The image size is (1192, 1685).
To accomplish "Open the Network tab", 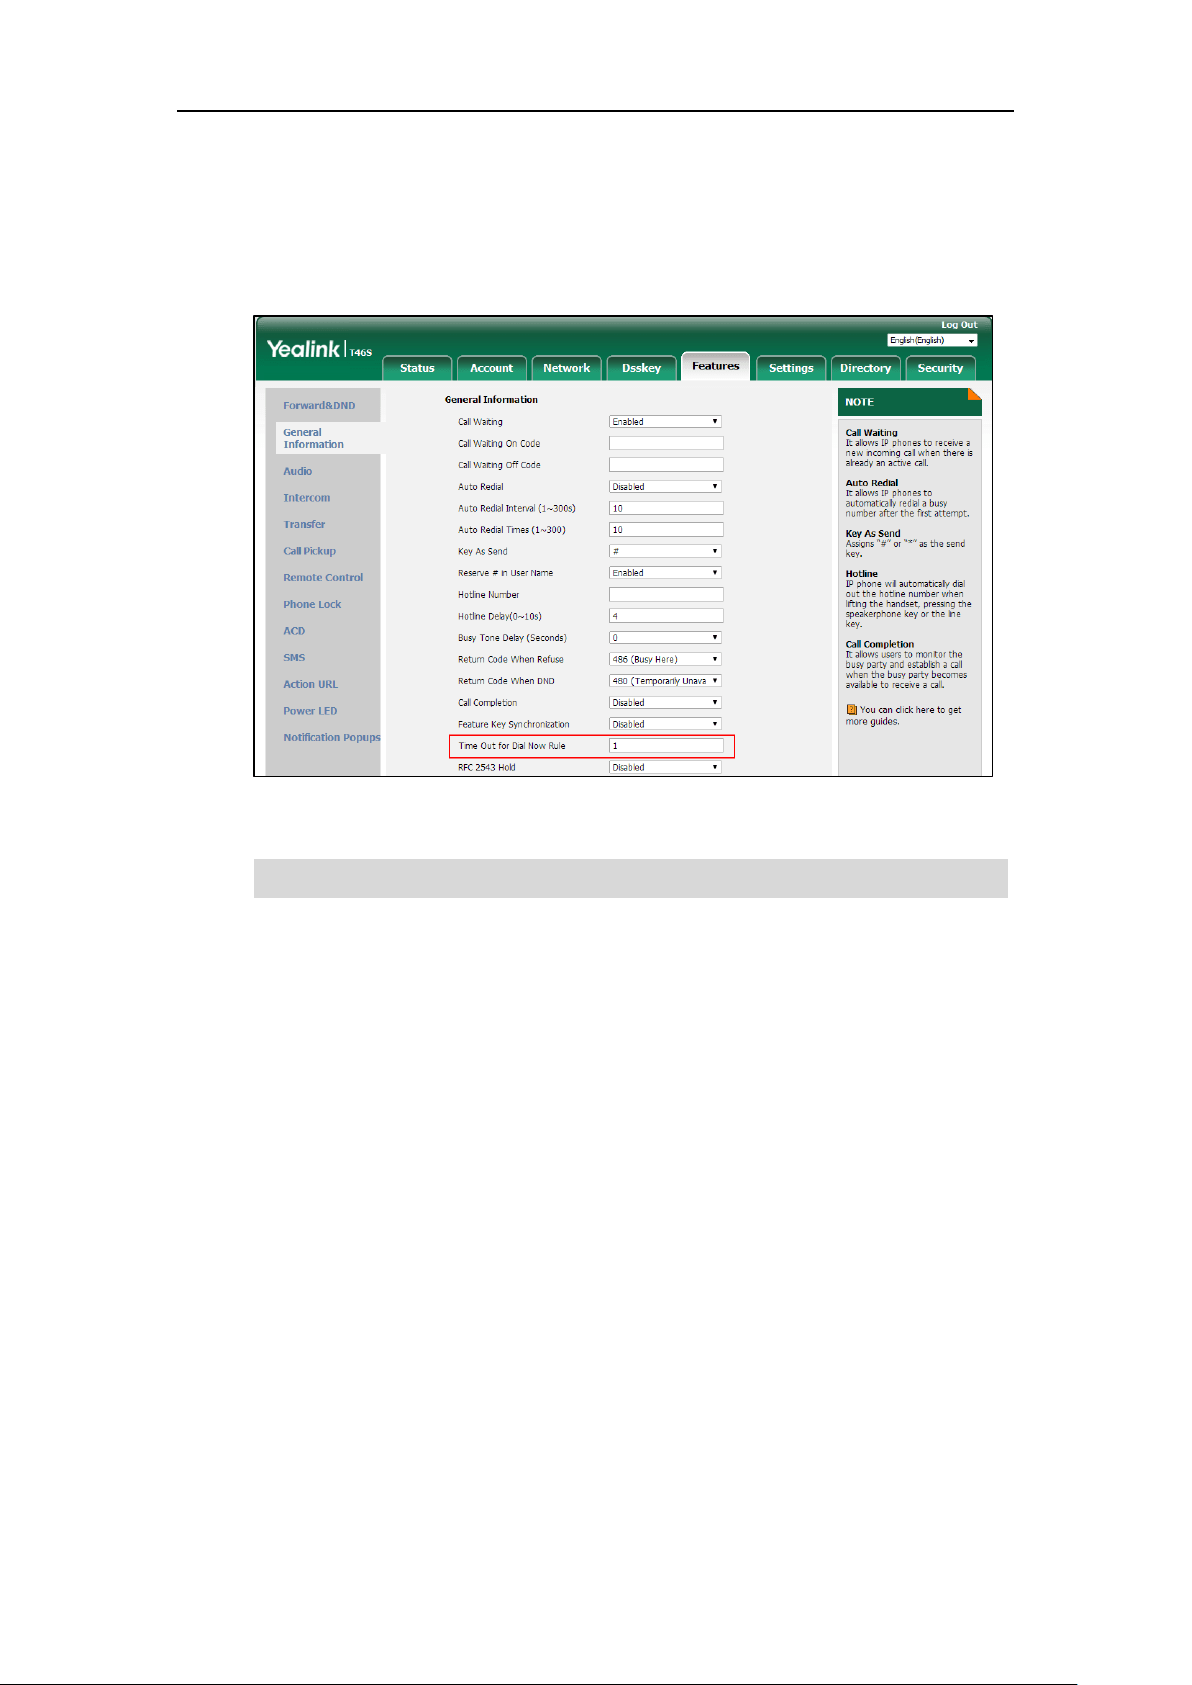I will (x=567, y=368).
